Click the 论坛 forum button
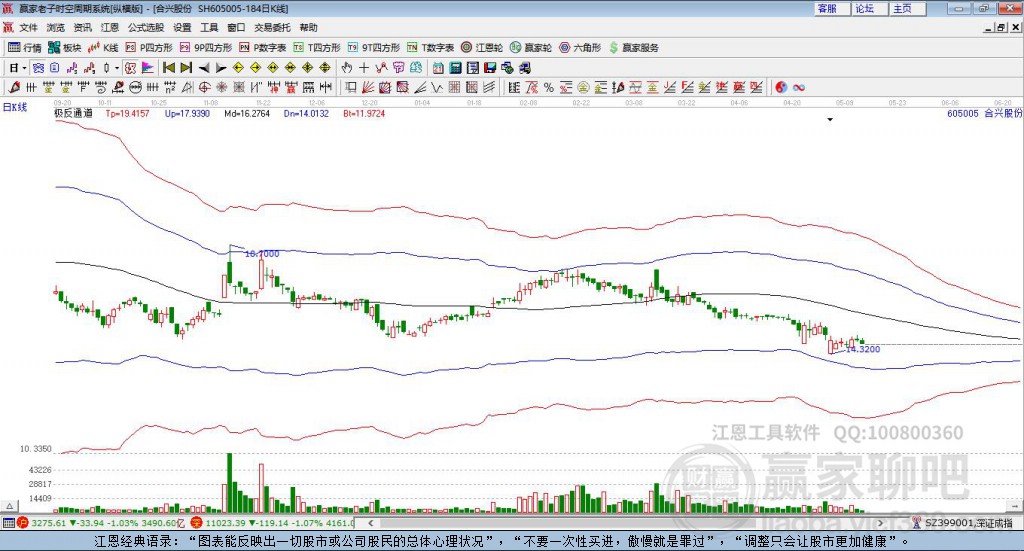Viewport: 1024px width, 551px height. click(870, 8)
